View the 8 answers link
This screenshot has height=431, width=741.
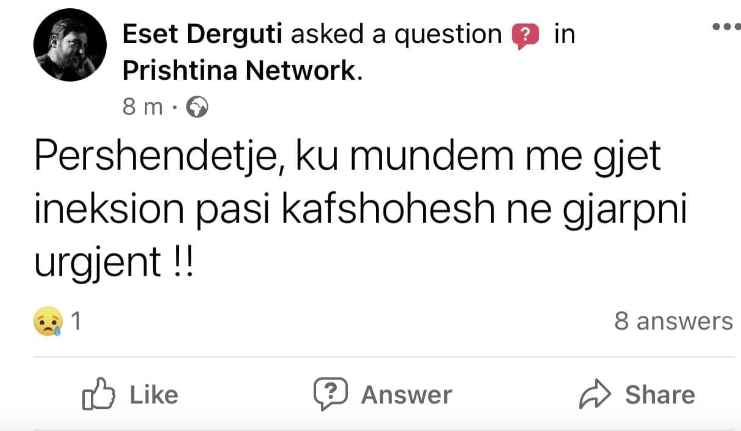673,322
